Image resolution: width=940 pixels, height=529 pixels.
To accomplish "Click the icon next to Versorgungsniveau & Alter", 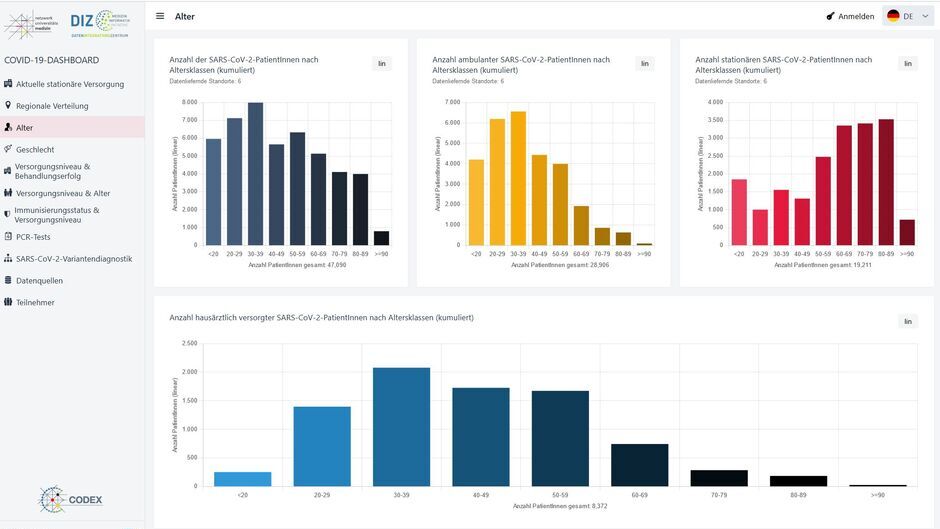I will (x=8, y=193).
